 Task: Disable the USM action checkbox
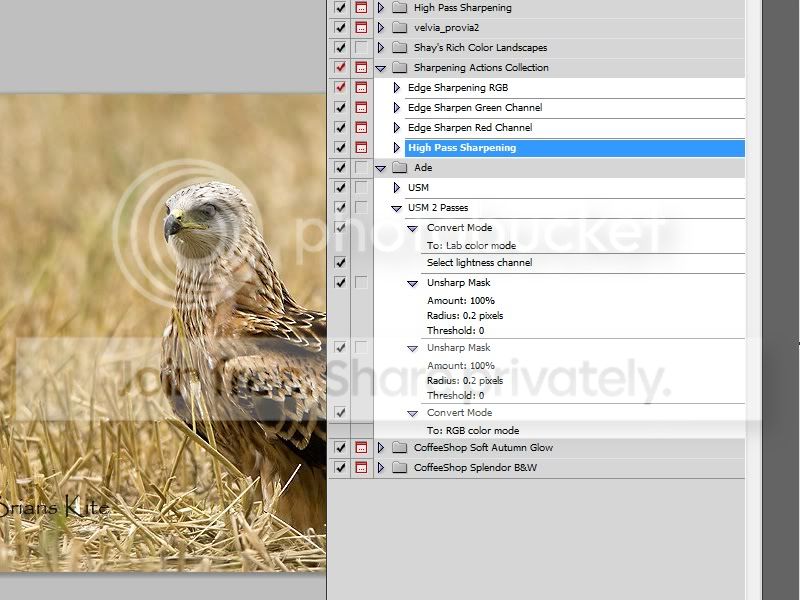[x=341, y=188]
